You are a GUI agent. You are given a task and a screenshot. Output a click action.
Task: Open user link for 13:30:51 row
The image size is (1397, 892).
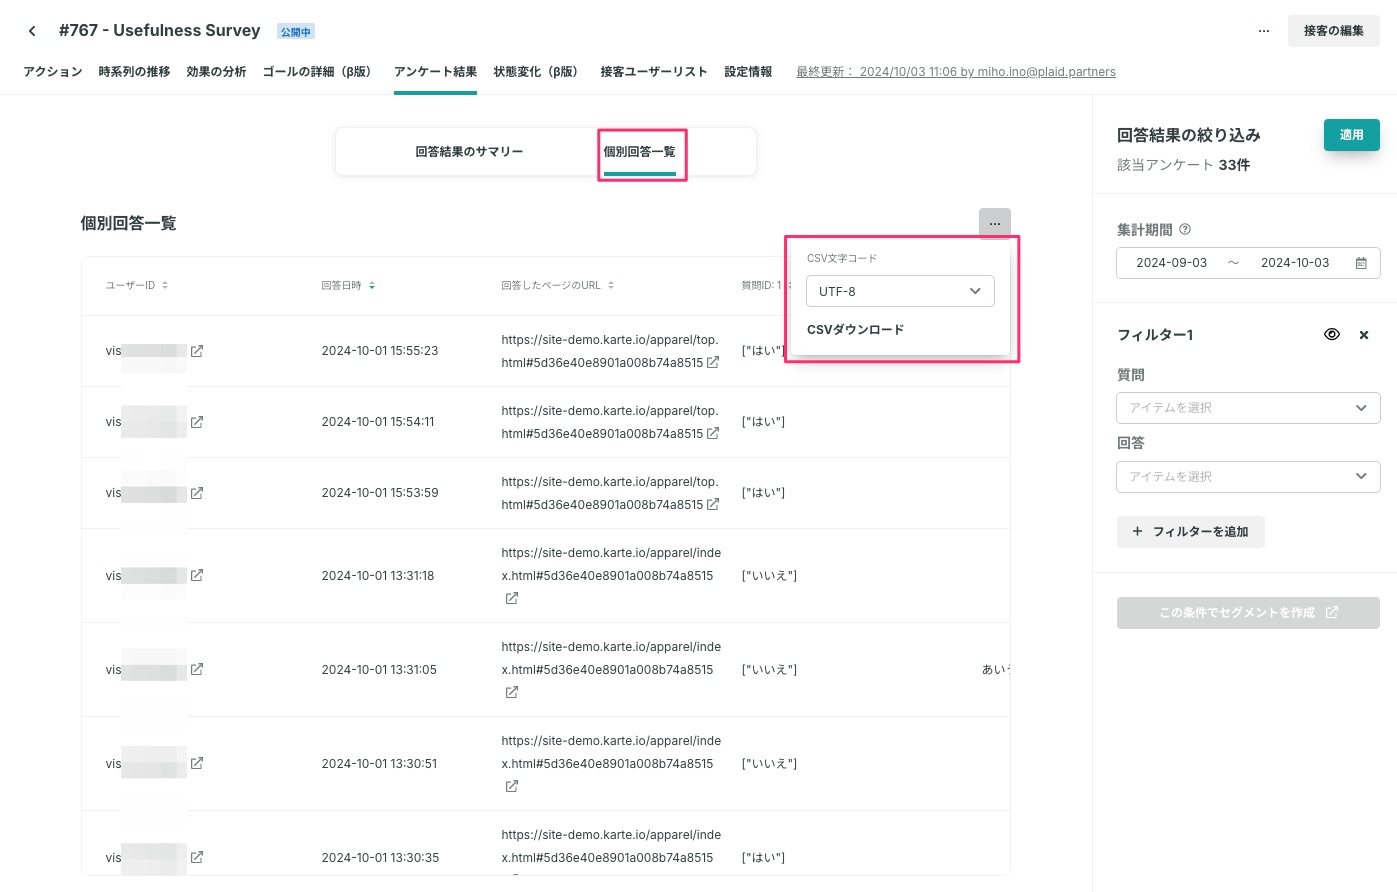point(197,763)
